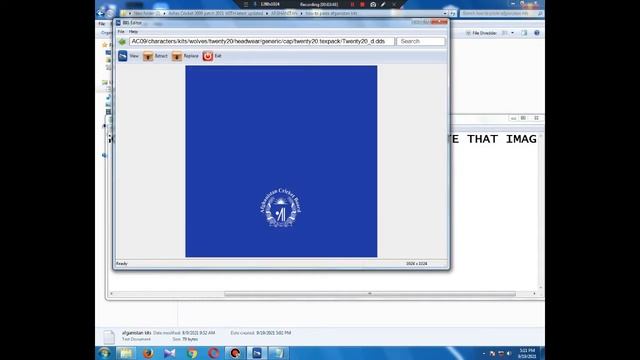Click the camera screenshot icon in recorder bar
The image size is (640, 360).
pos(373,4)
